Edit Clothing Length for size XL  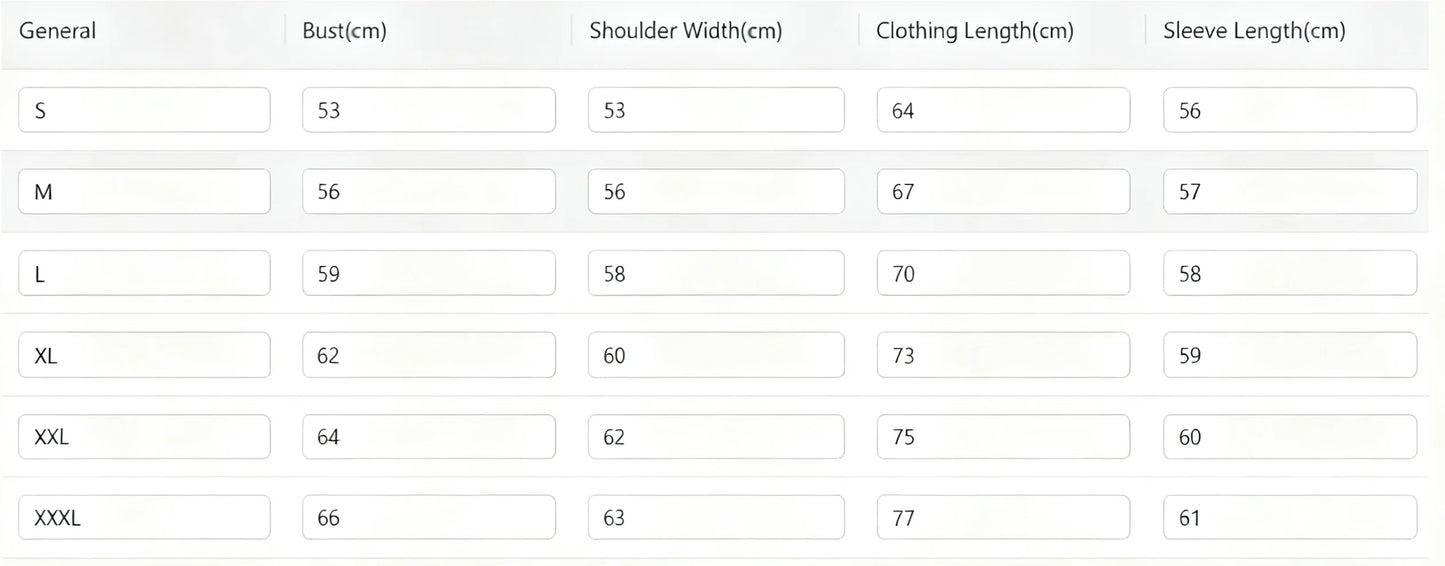point(1003,355)
